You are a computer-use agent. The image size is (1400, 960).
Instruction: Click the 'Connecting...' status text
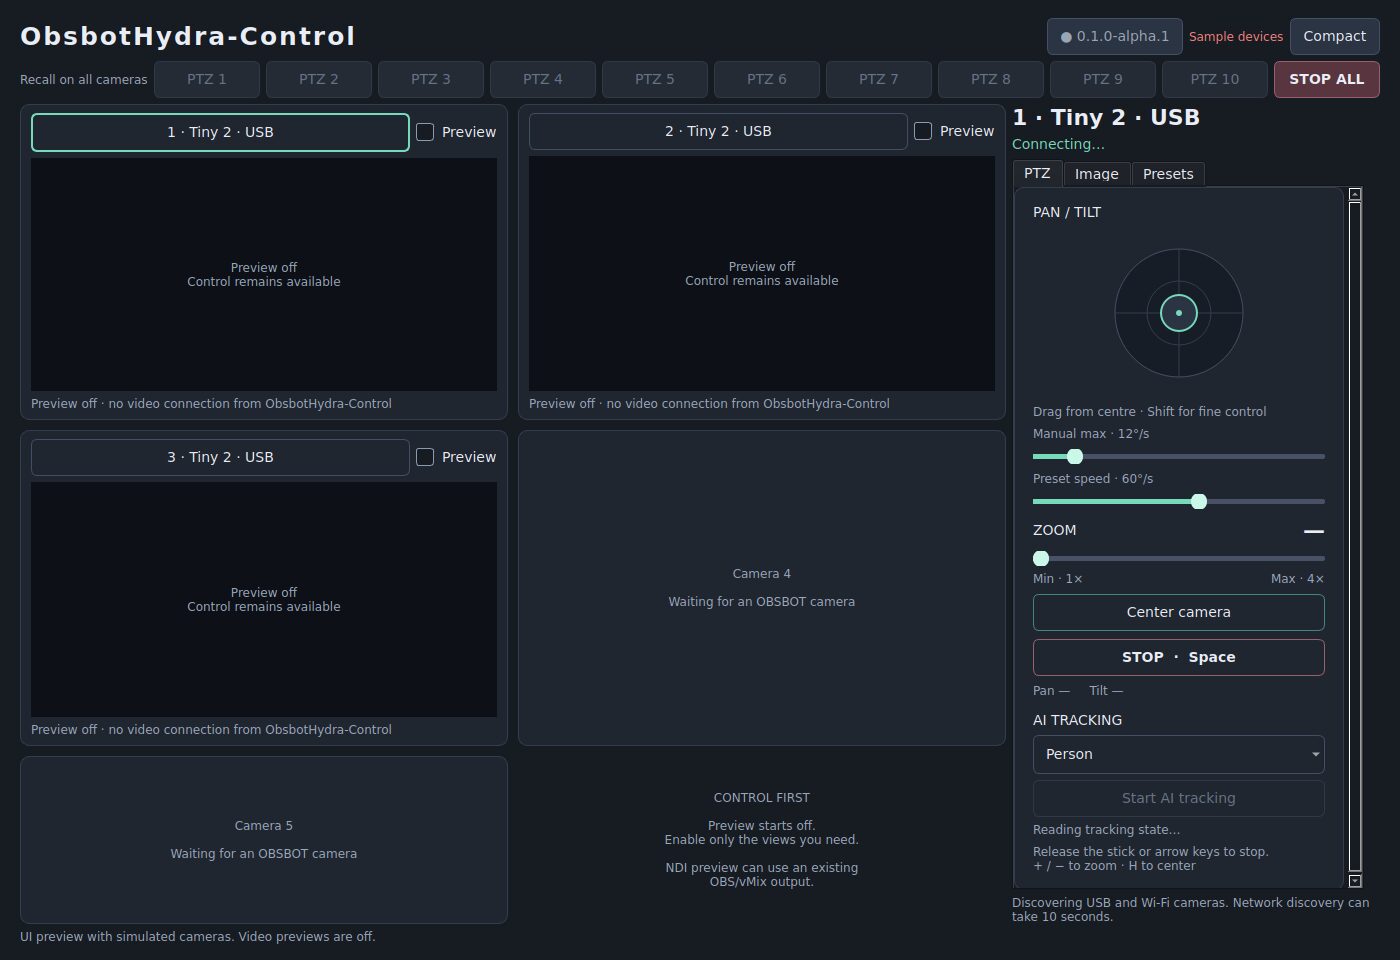pyautogui.click(x=1058, y=144)
